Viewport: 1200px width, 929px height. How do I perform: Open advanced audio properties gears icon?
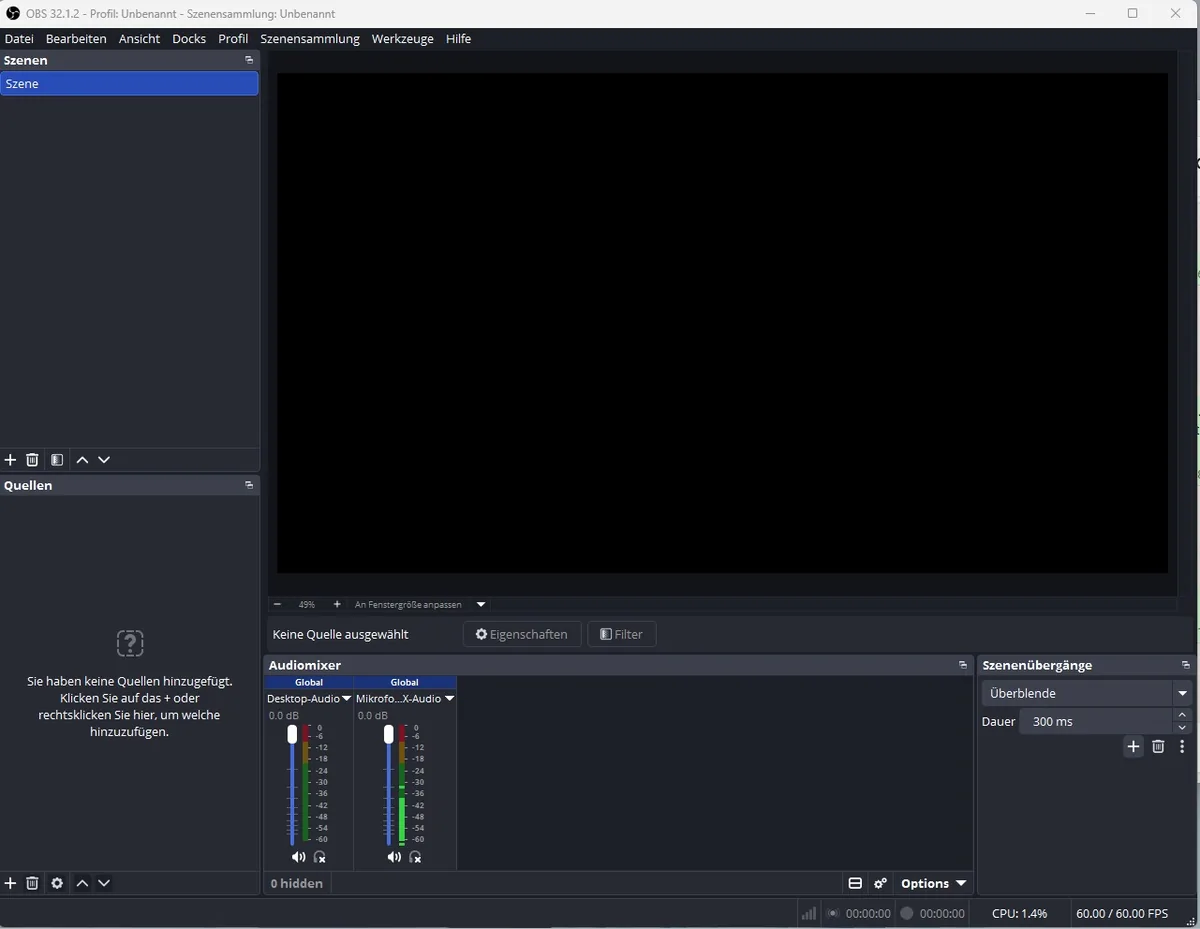tap(880, 883)
